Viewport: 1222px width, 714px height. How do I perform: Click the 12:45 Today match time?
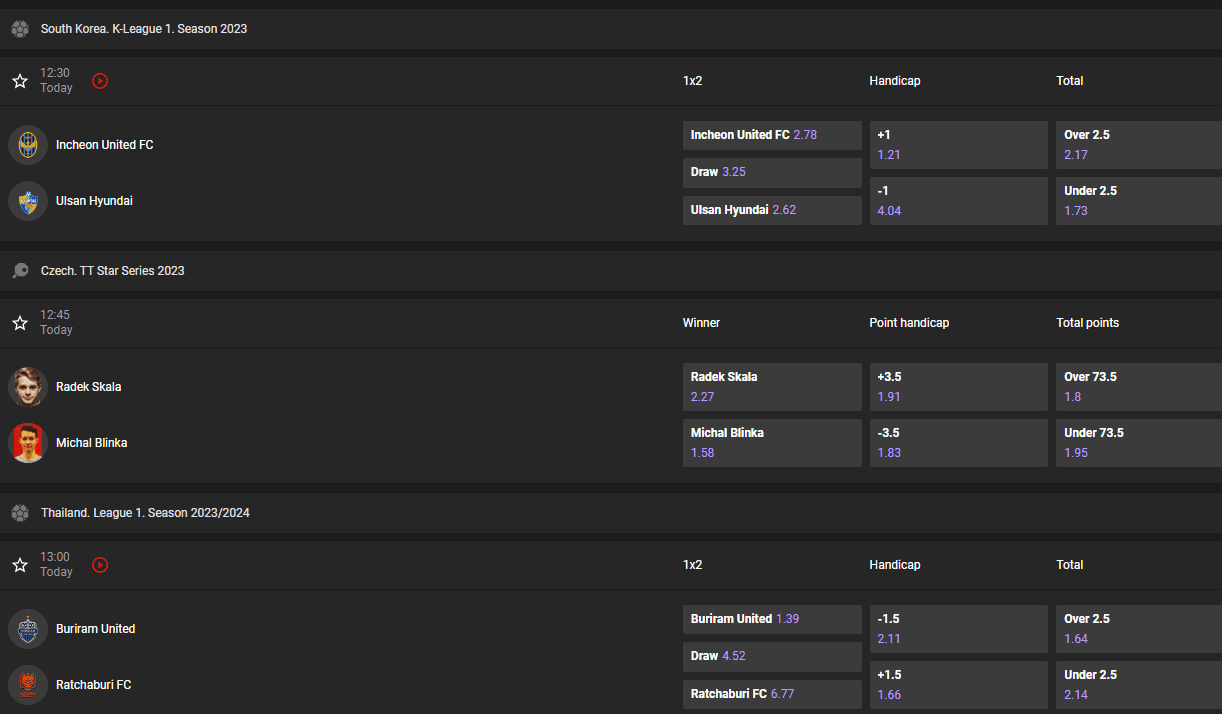56,323
